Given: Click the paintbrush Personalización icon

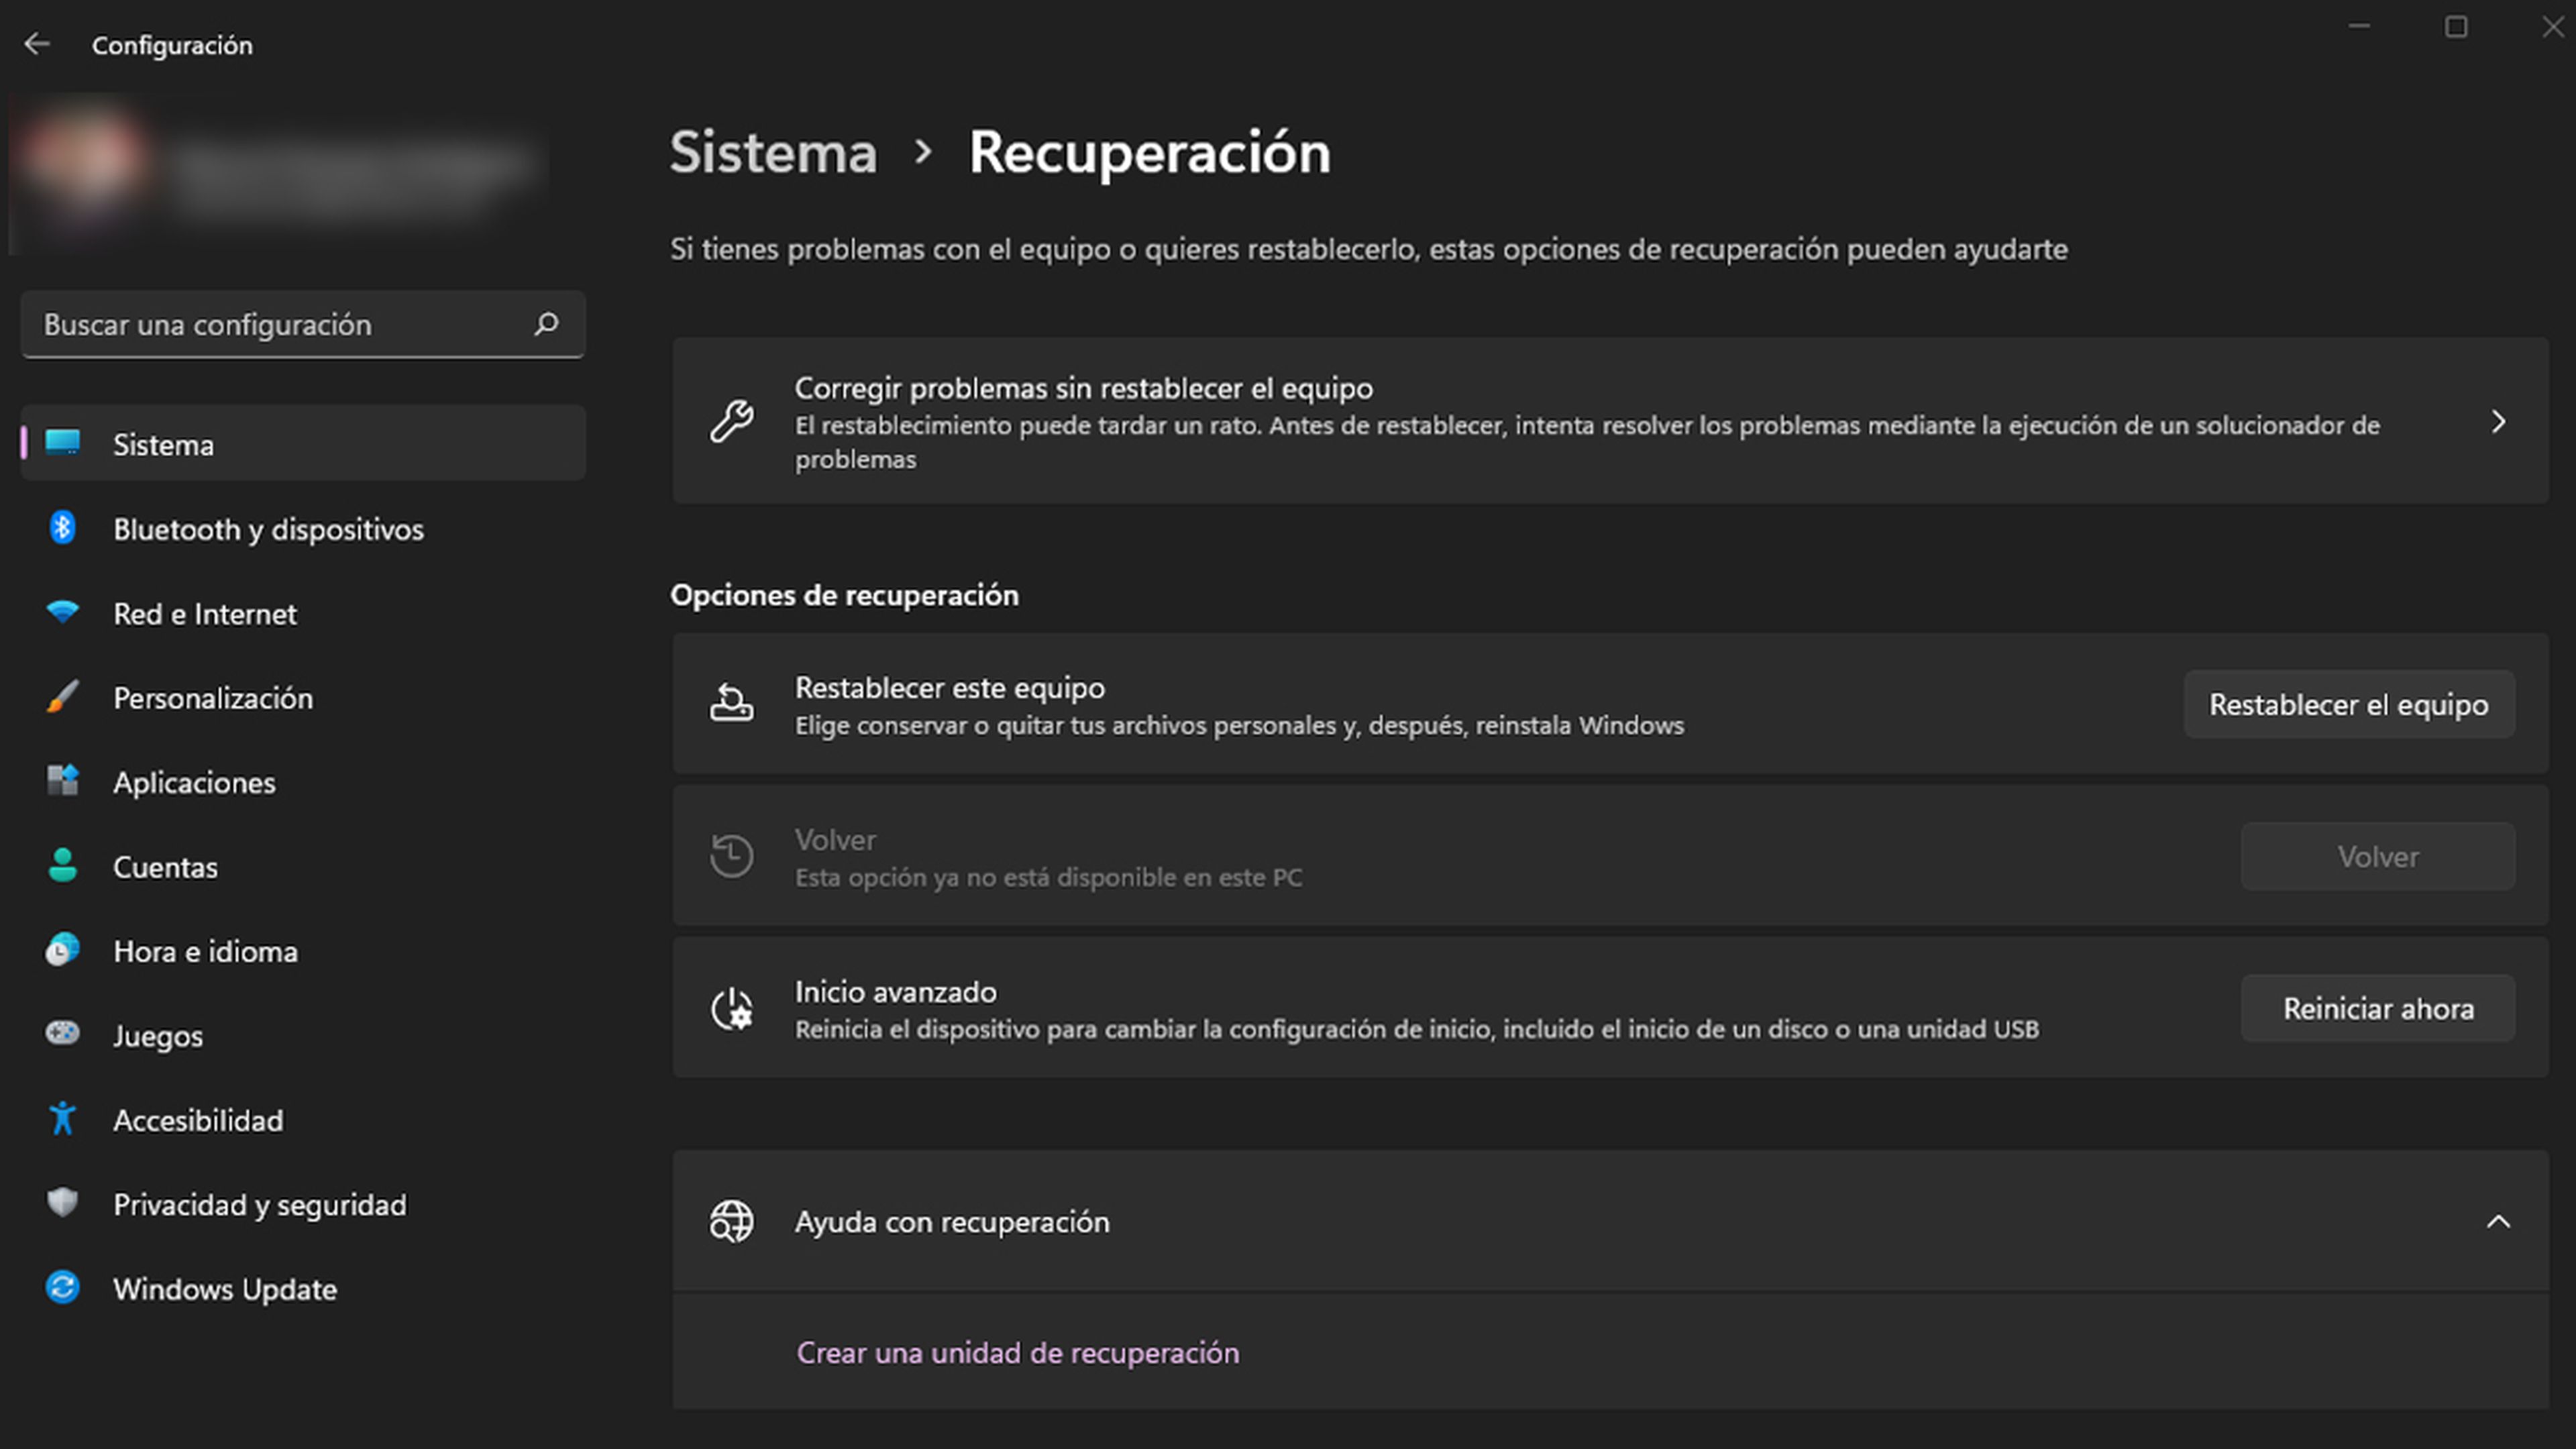Looking at the screenshot, I should click(x=62, y=696).
